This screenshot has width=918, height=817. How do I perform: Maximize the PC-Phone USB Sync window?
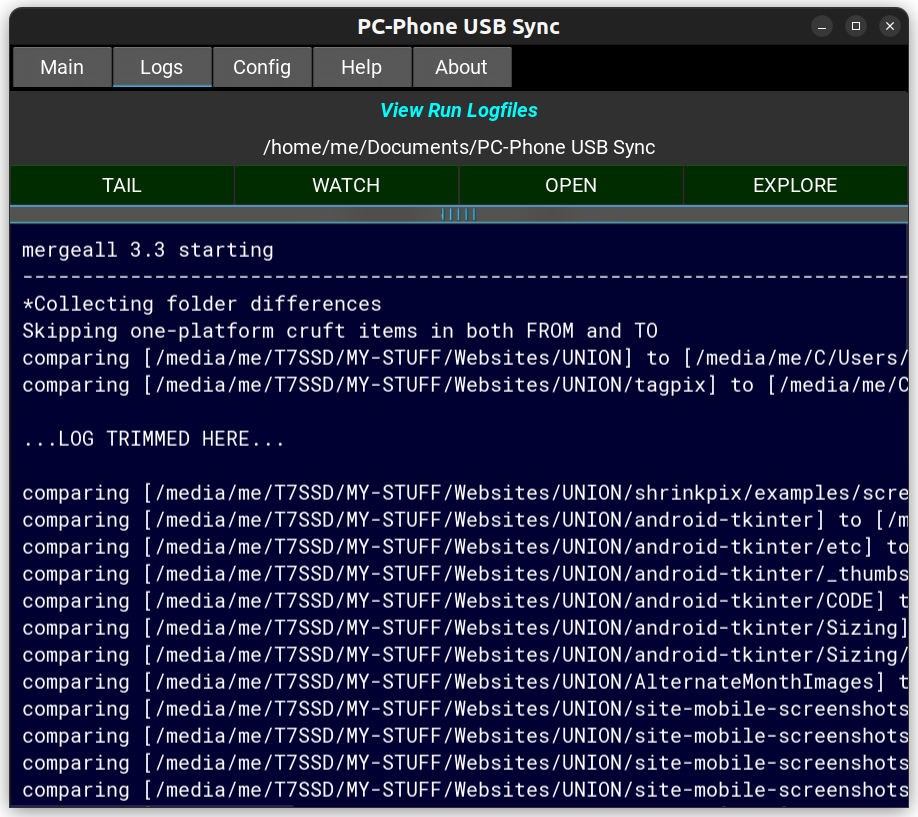[856, 26]
